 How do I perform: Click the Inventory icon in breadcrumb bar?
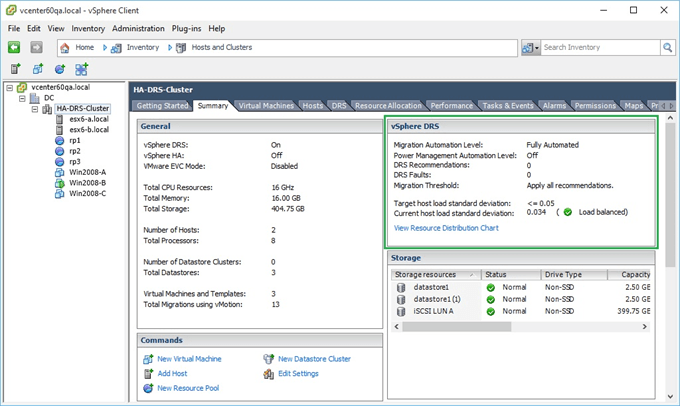pos(116,48)
